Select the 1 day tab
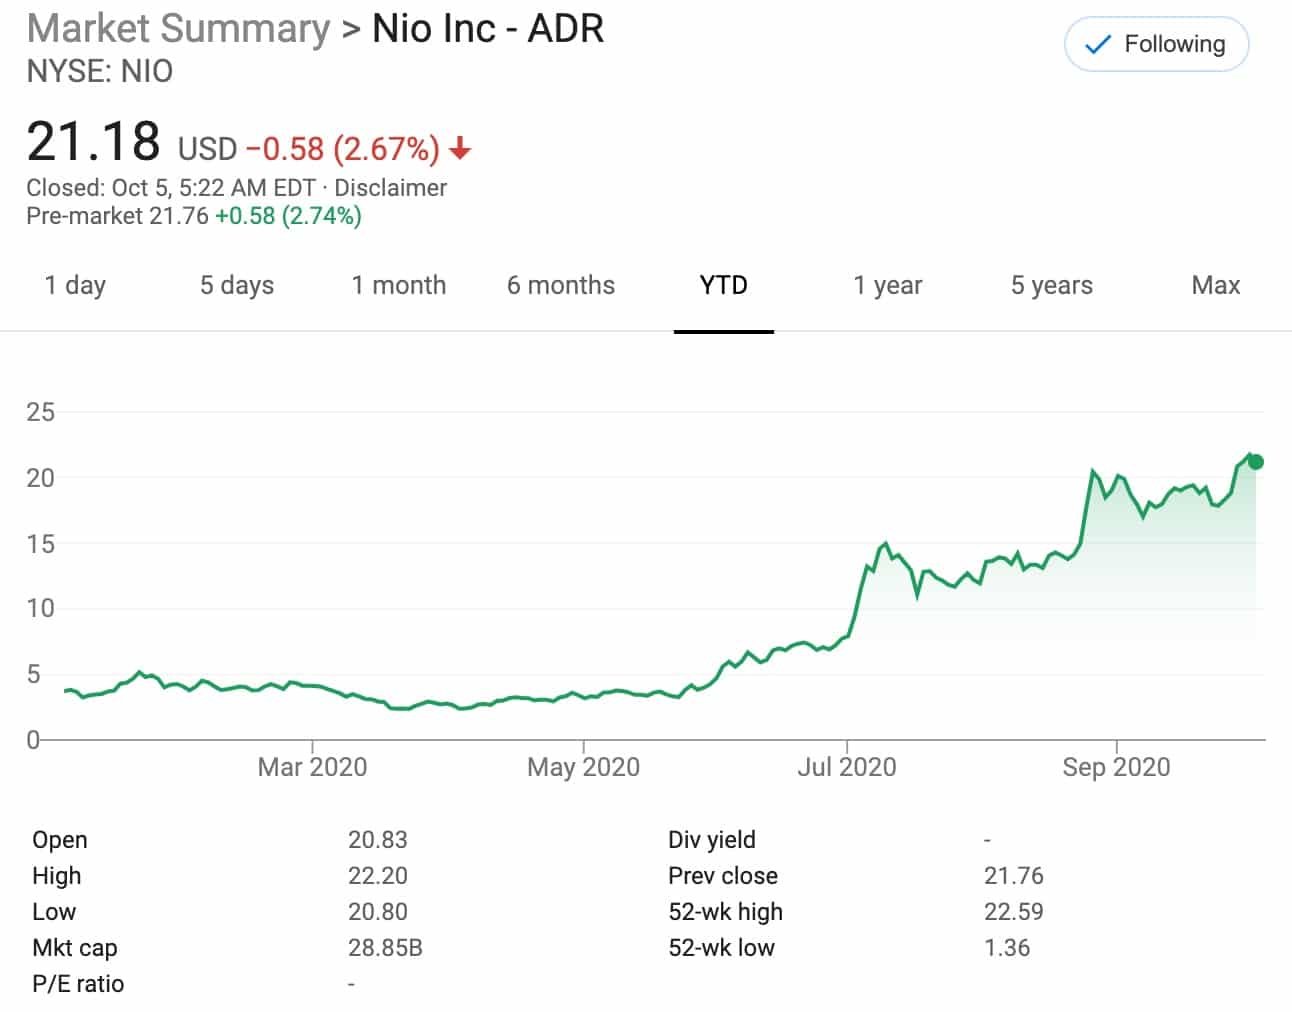 click(75, 286)
